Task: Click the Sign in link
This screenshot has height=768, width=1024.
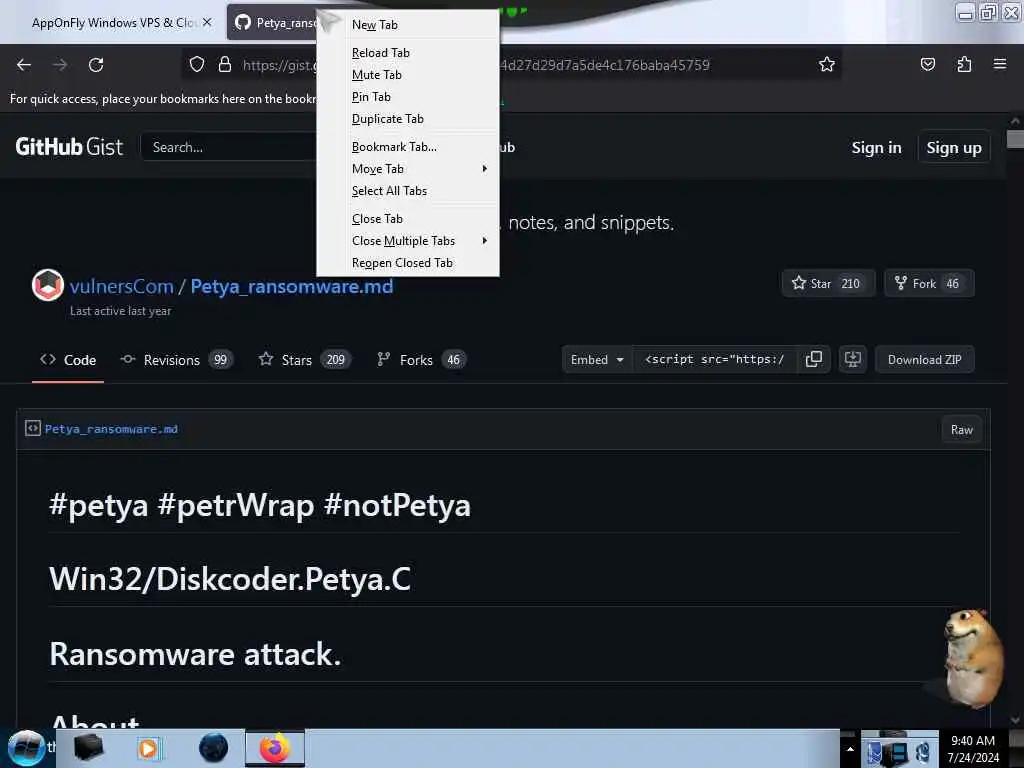Action: (876, 148)
